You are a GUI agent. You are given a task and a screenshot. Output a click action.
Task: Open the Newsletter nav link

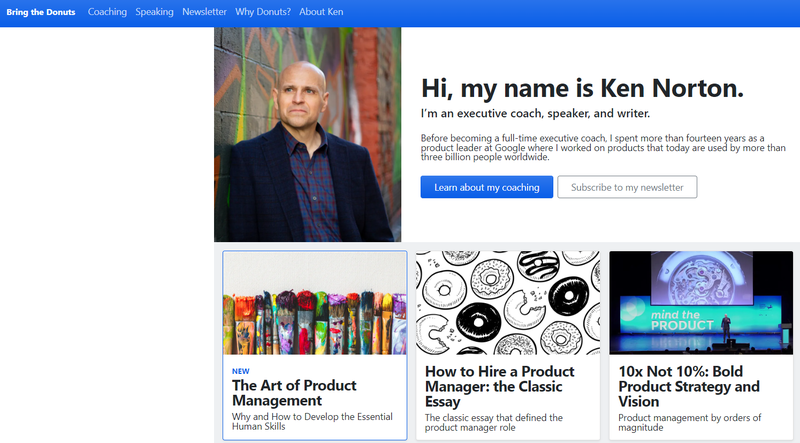coord(204,12)
